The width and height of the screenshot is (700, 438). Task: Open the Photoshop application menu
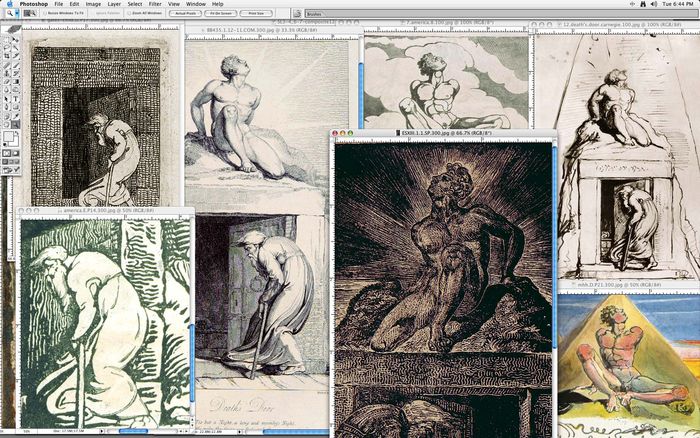click(33, 4)
